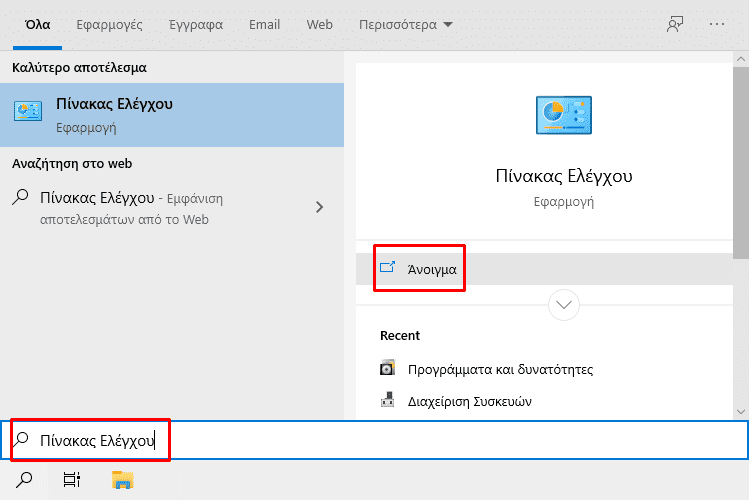Open recent item Διαχείριση Συσκευών

pos(470,402)
